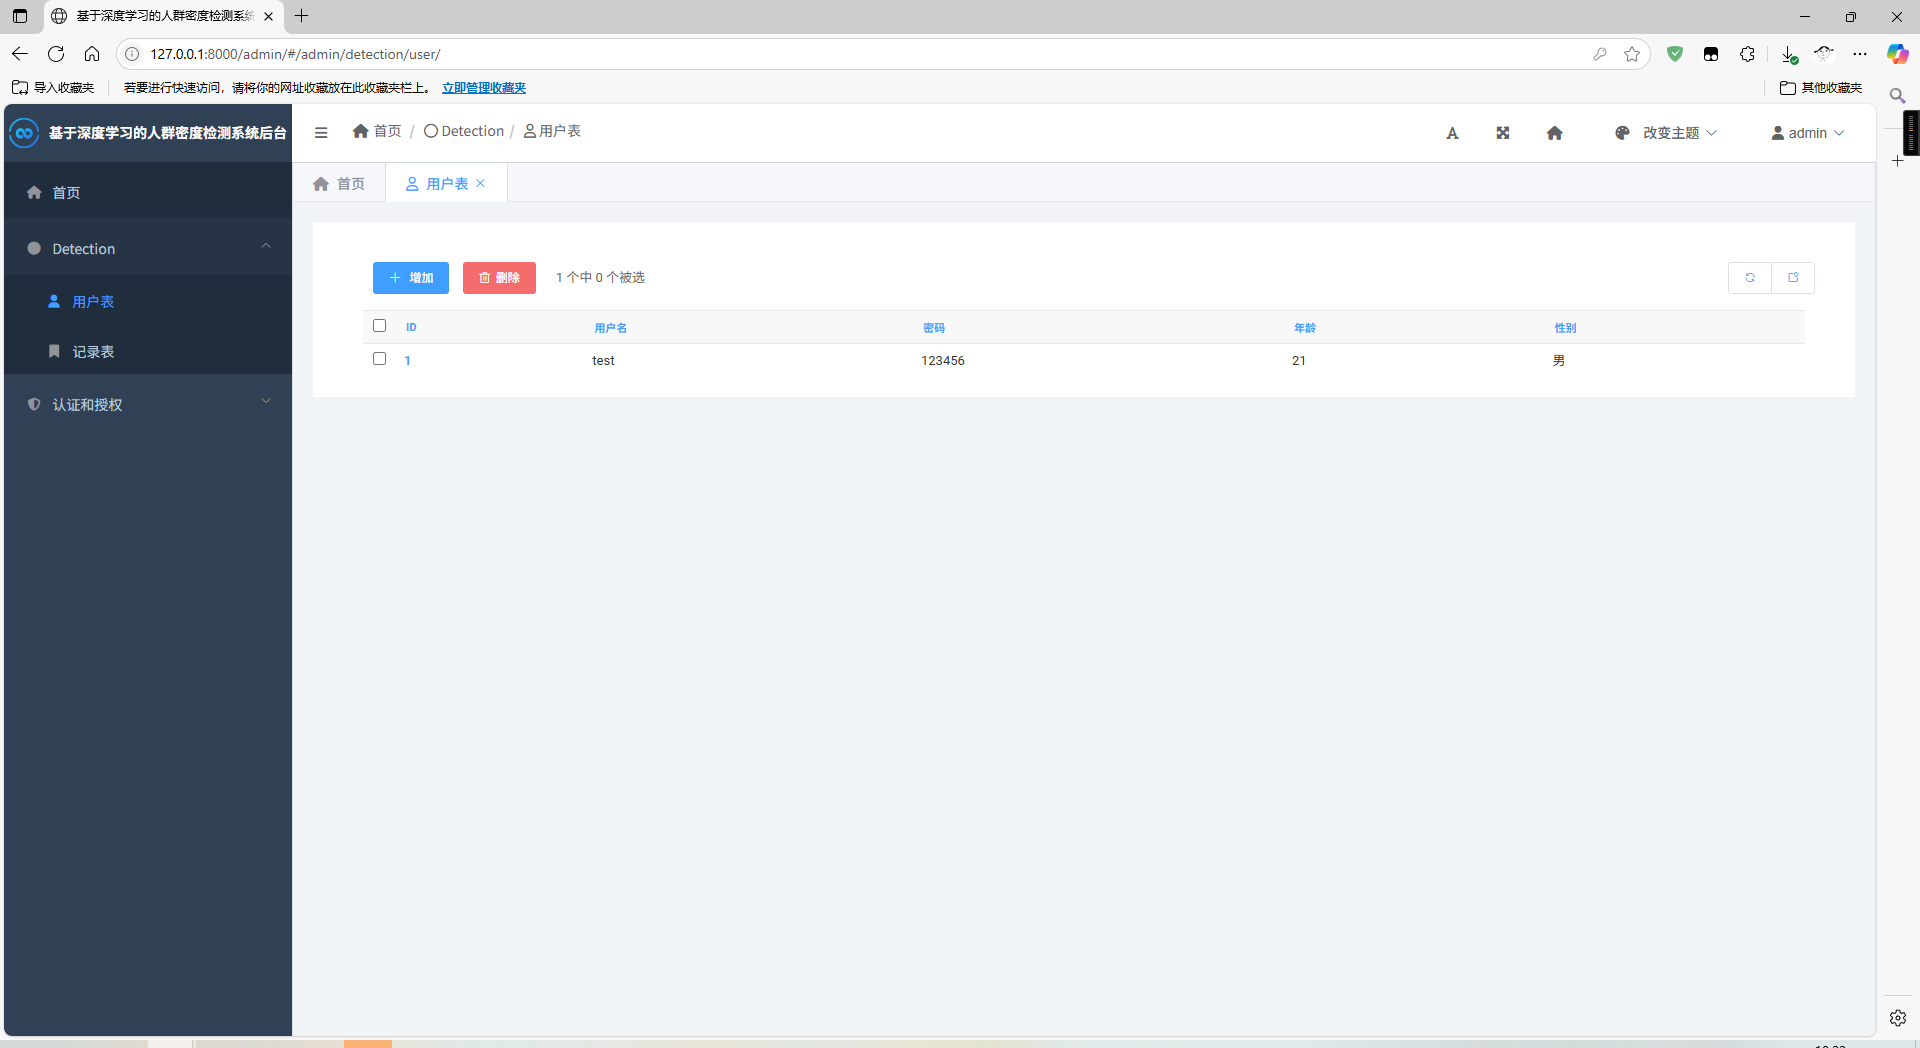Open tab actions menu icon

20,16
